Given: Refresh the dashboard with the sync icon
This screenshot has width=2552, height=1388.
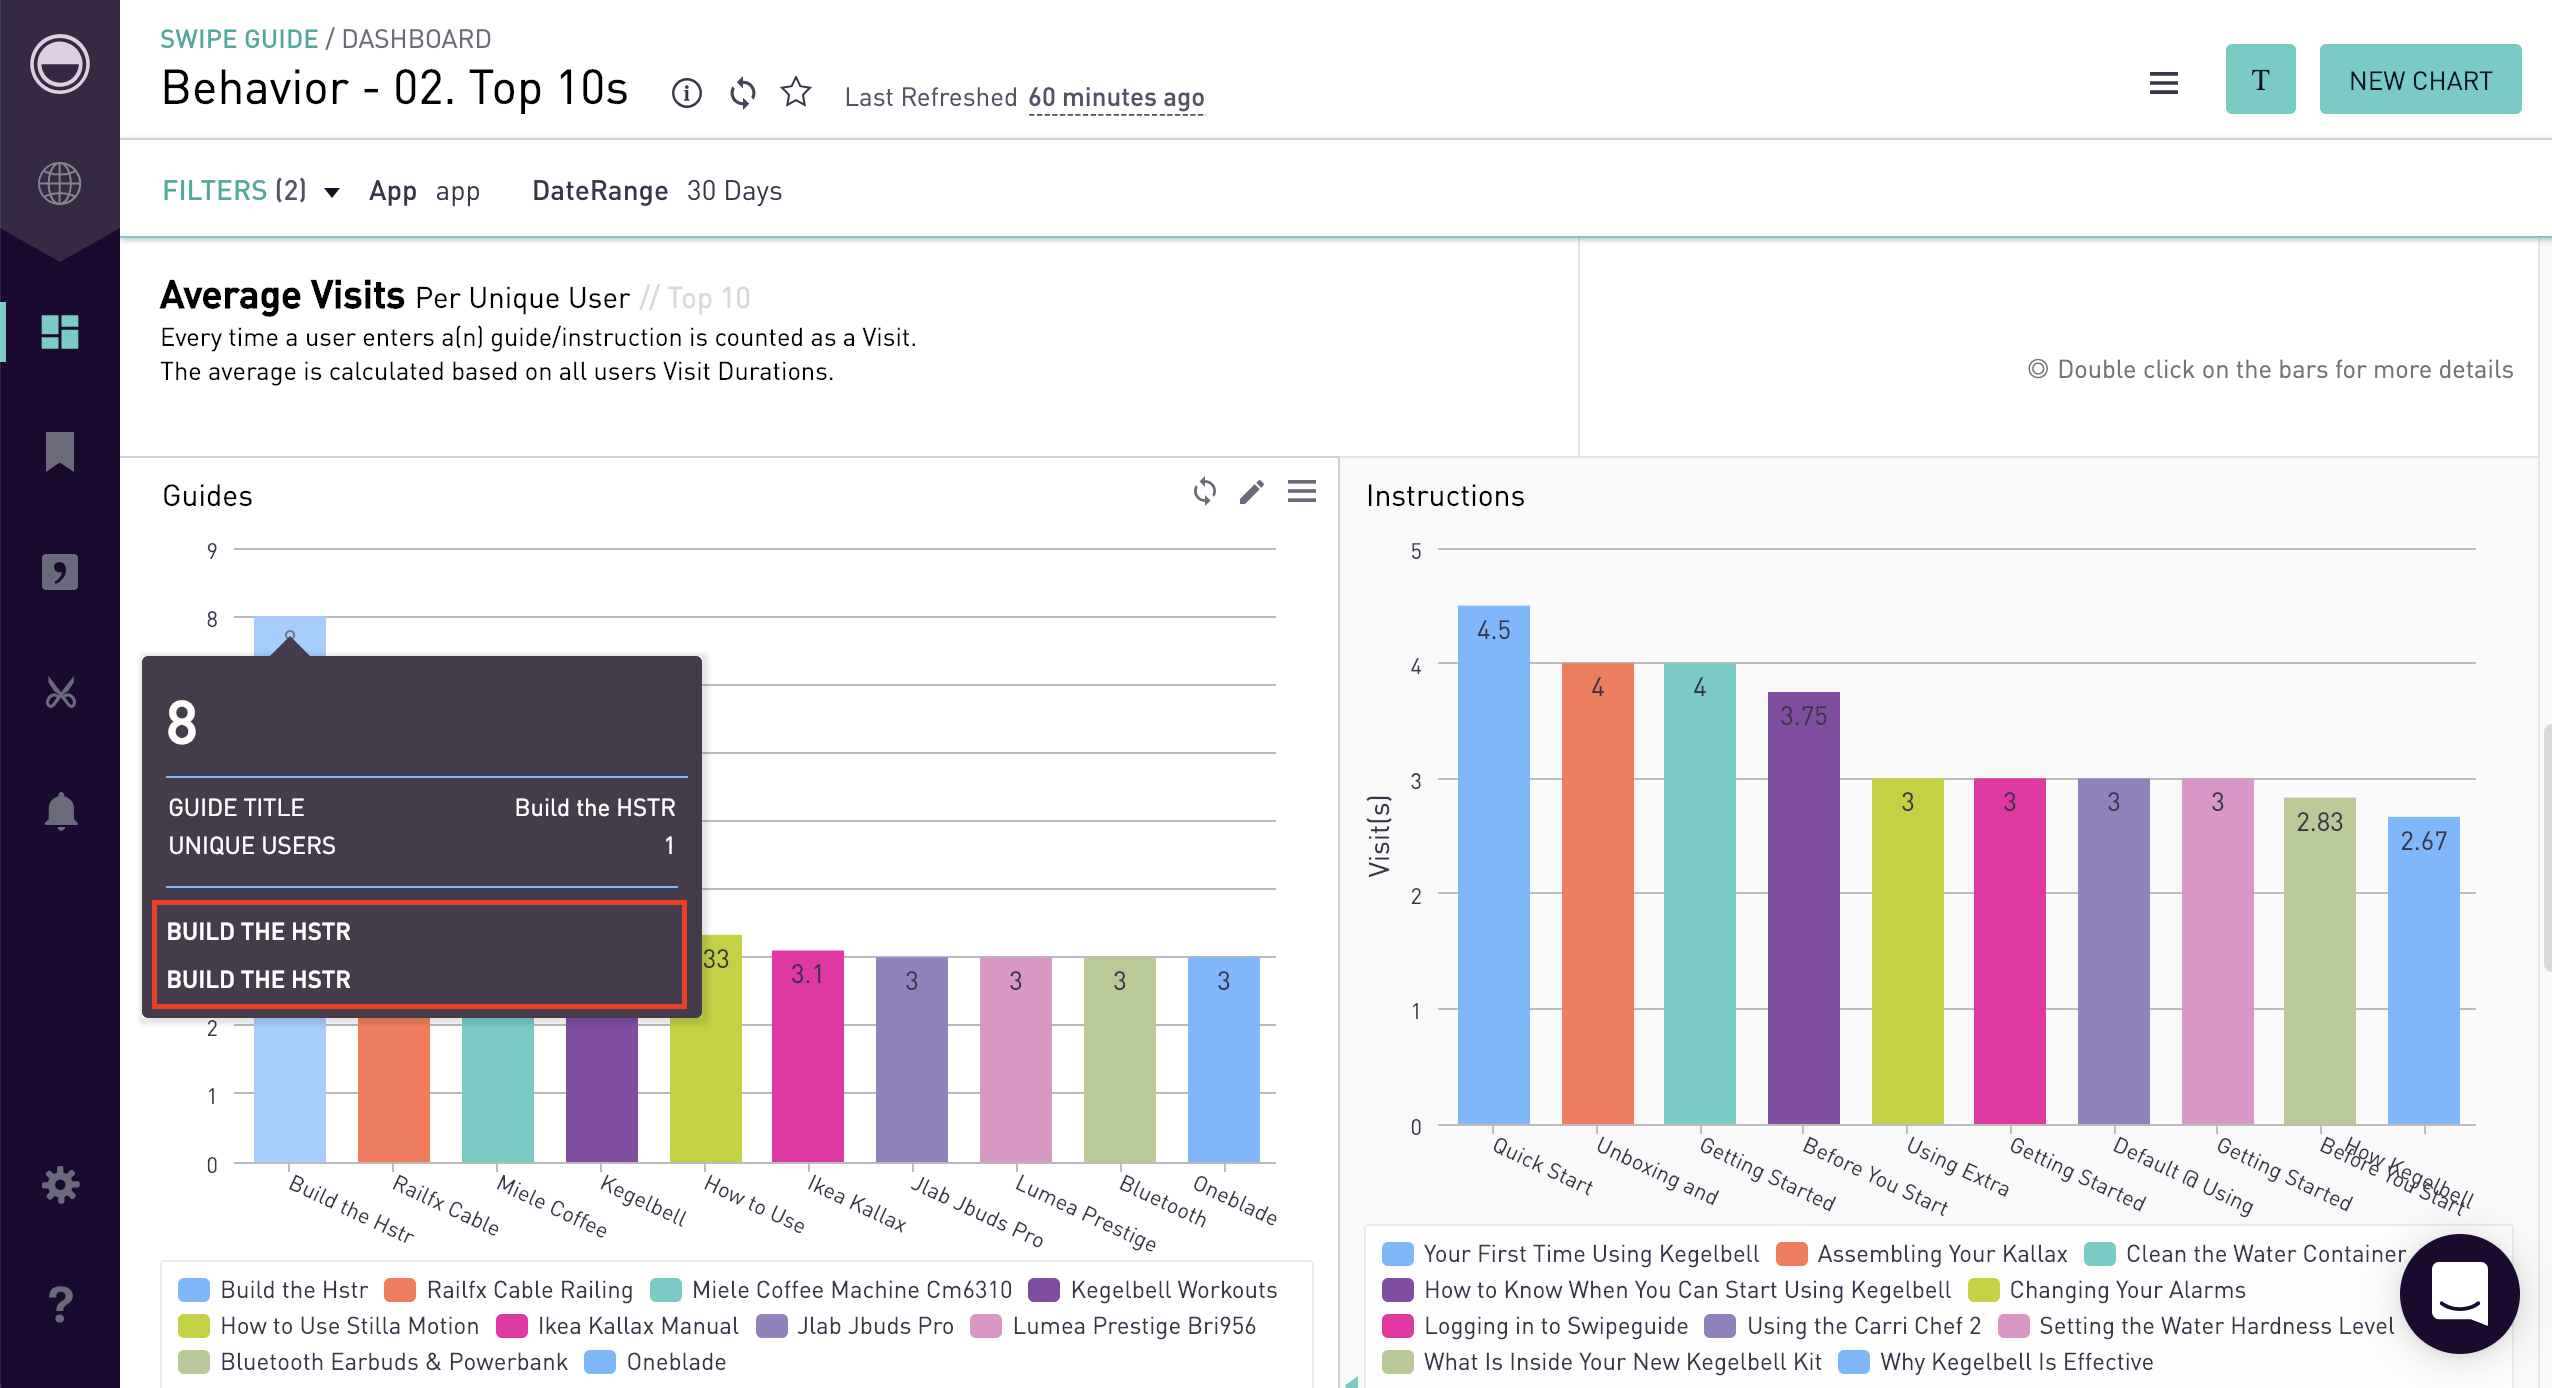Looking at the screenshot, I should pyautogui.click(x=742, y=94).
